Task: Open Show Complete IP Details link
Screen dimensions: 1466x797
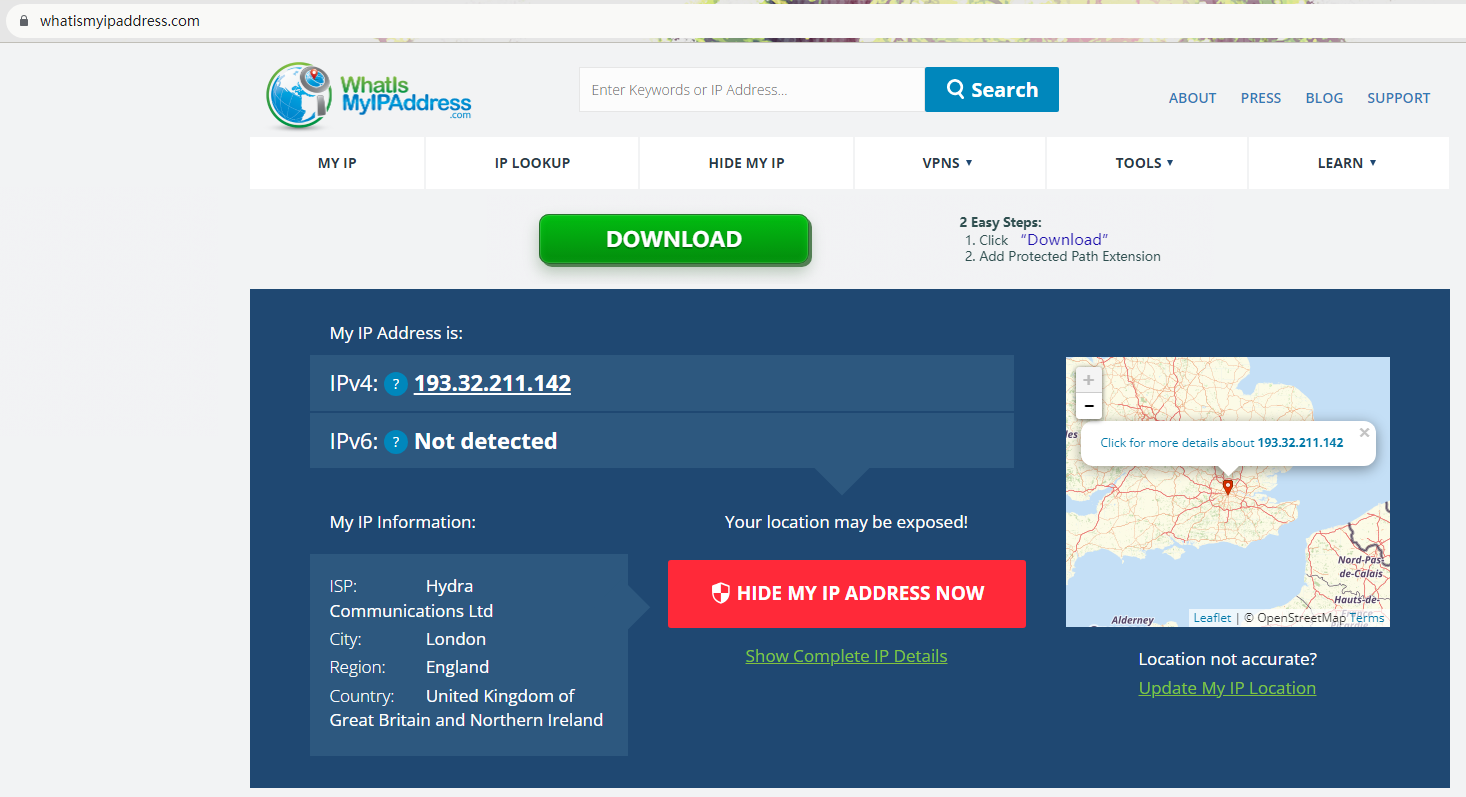Action: point(846,656)
